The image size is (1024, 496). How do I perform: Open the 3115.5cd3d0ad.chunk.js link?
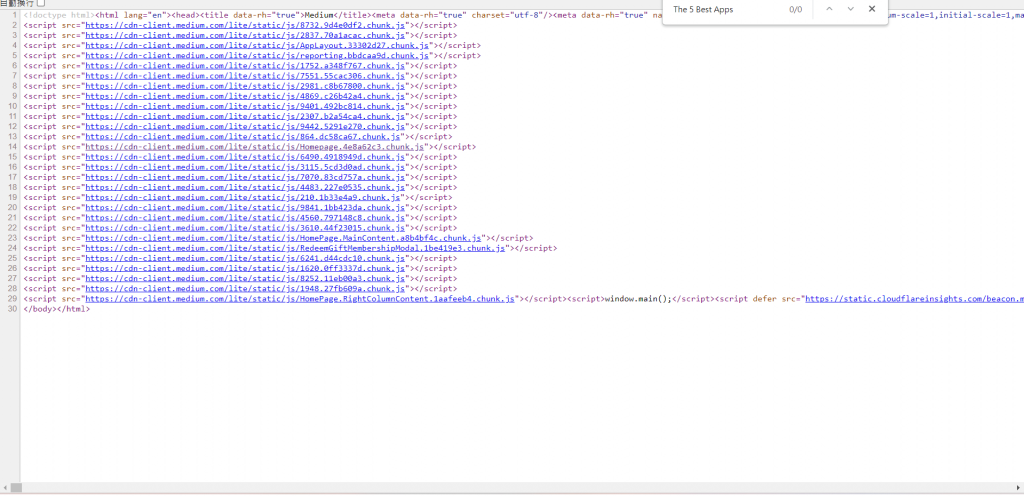[x=246, y=167]
